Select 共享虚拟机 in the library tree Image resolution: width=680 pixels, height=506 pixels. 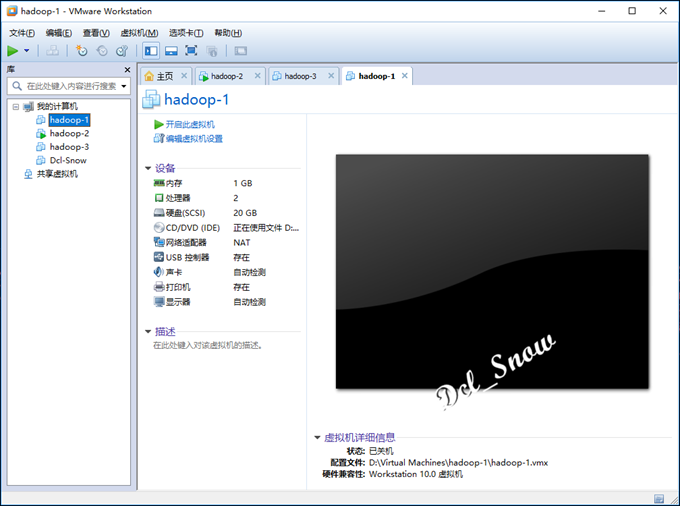click(x=57, y=174)
